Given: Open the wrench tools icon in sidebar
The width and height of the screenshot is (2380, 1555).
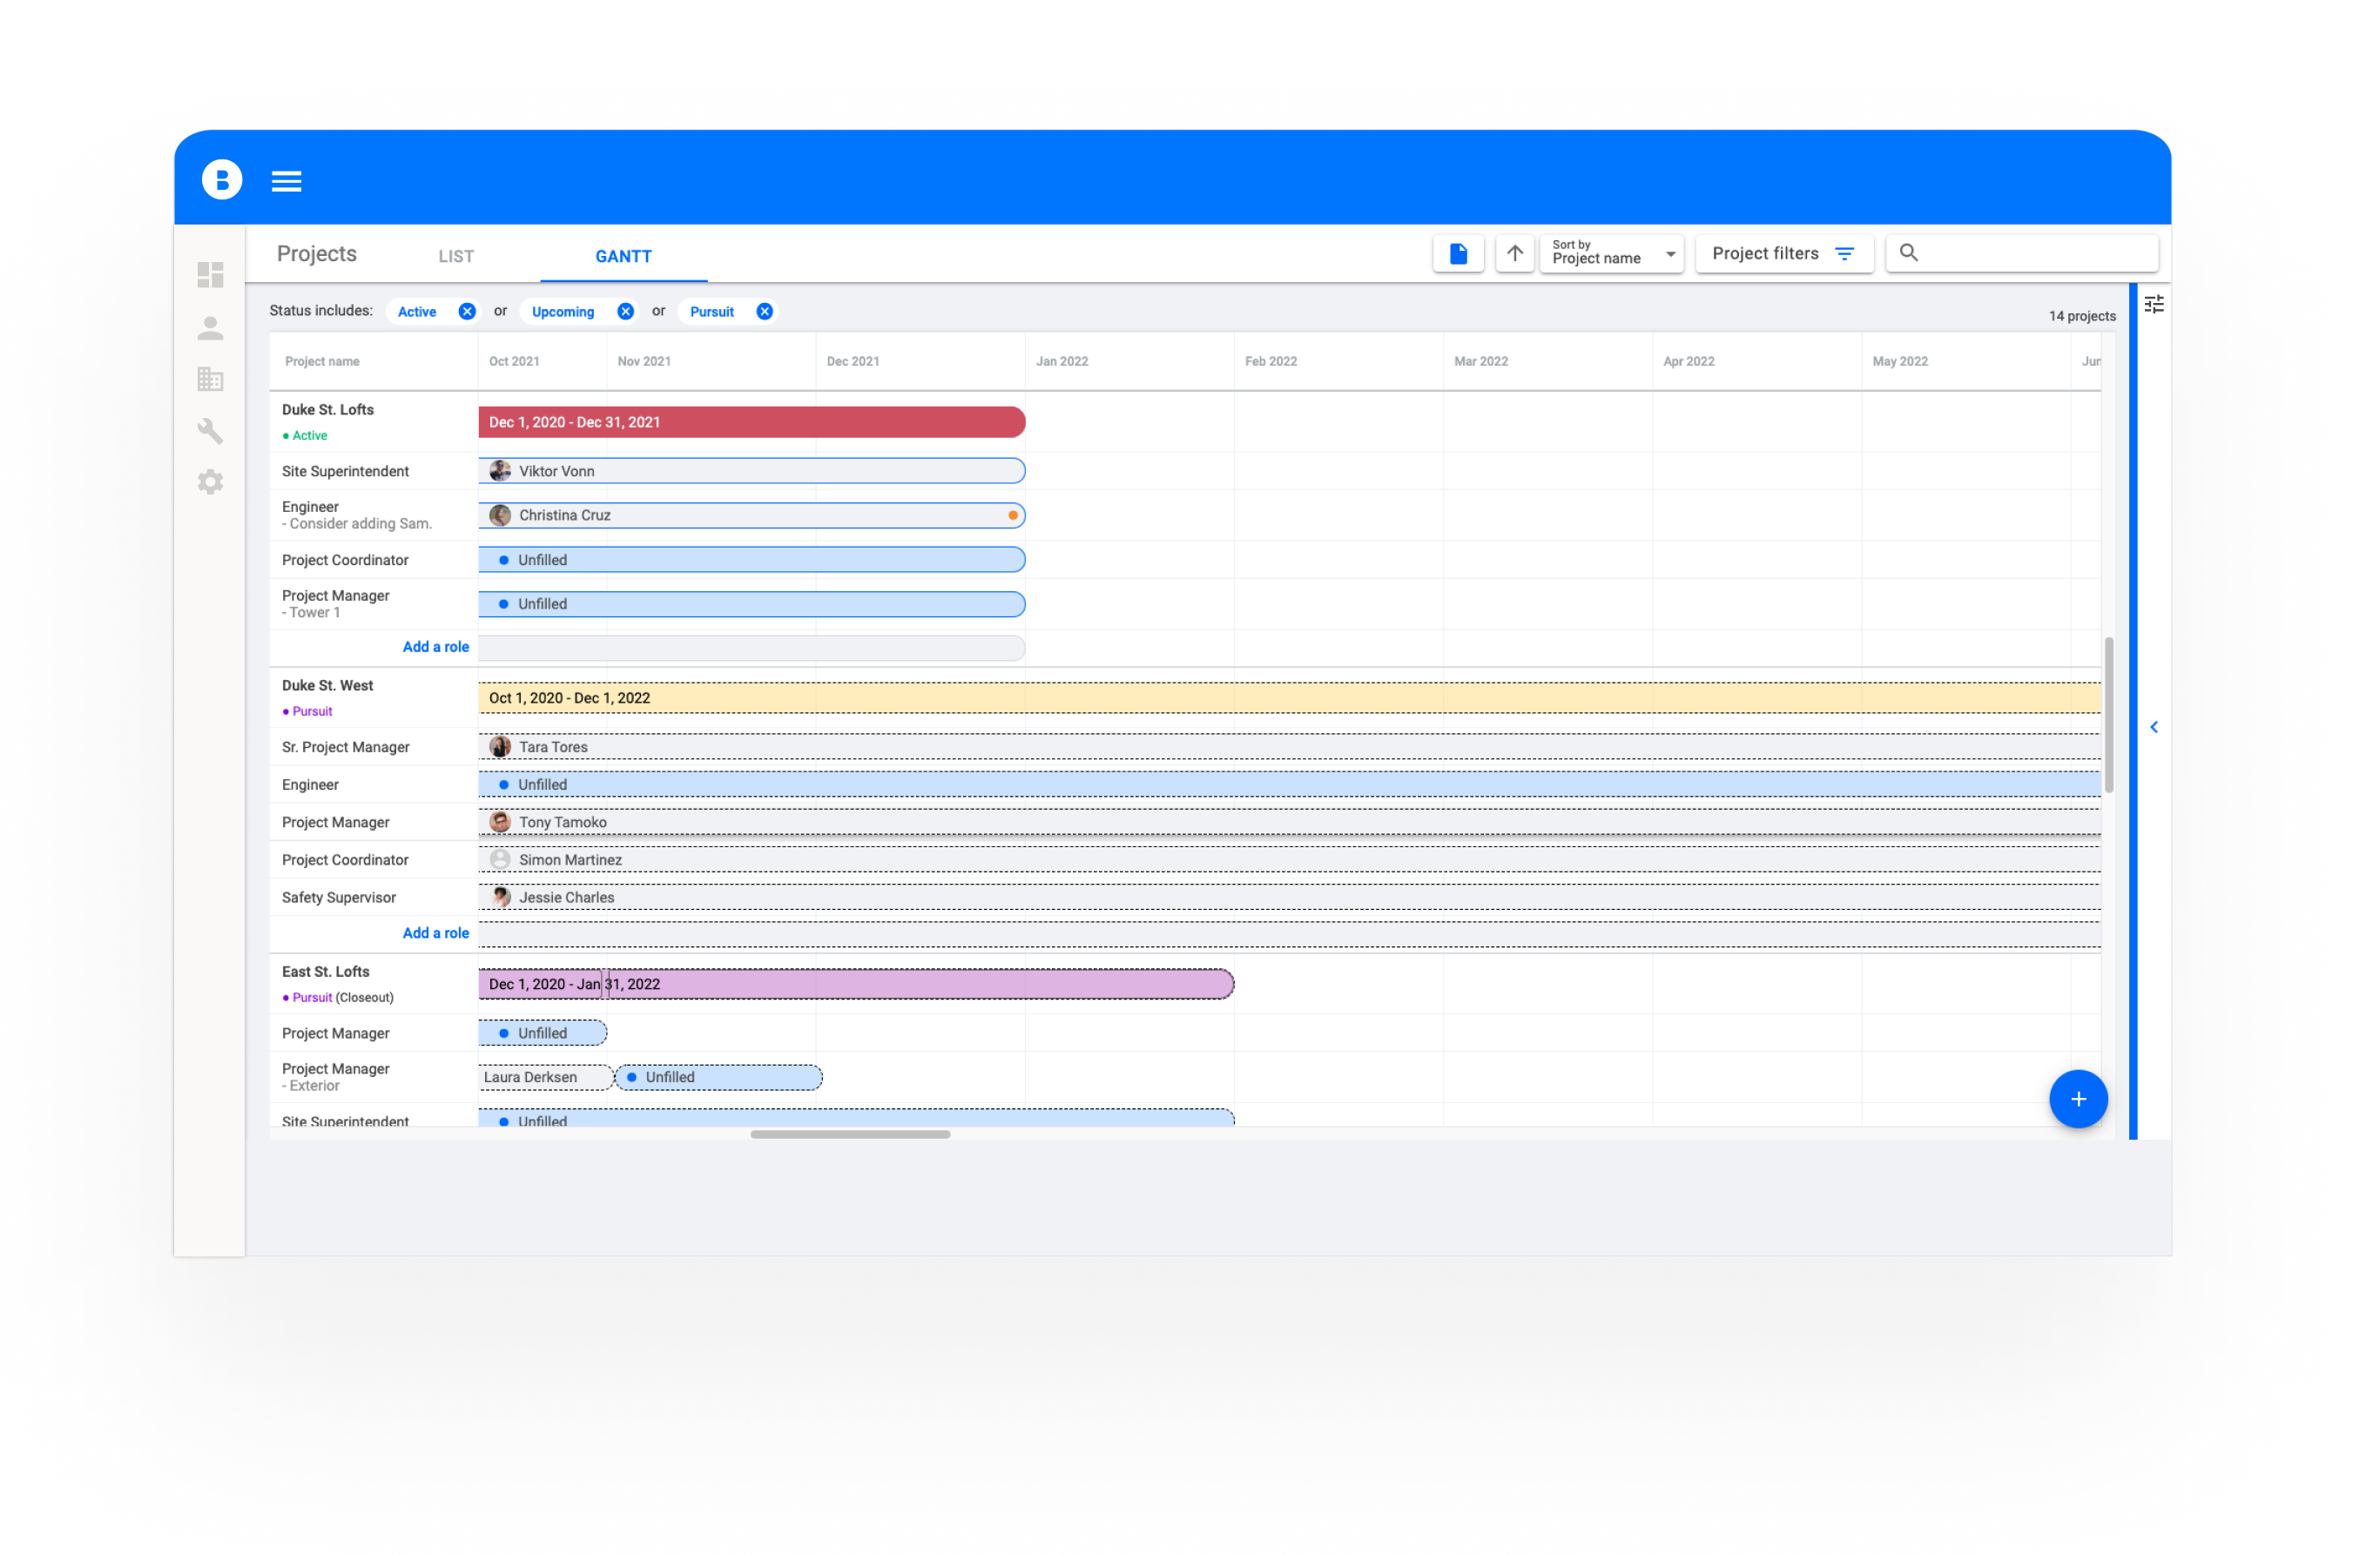Looking at the screenshot, I should point(210,431).
